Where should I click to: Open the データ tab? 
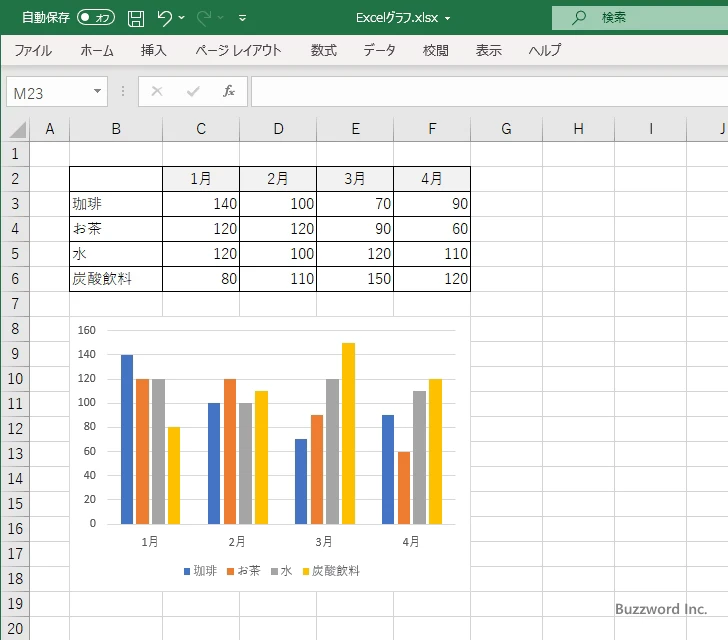(379, 50)
